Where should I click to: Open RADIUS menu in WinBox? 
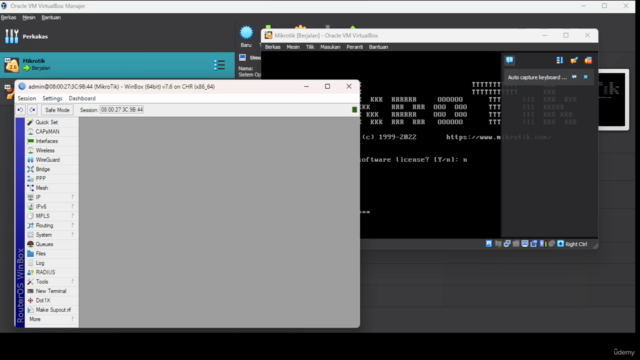[45, 272]
